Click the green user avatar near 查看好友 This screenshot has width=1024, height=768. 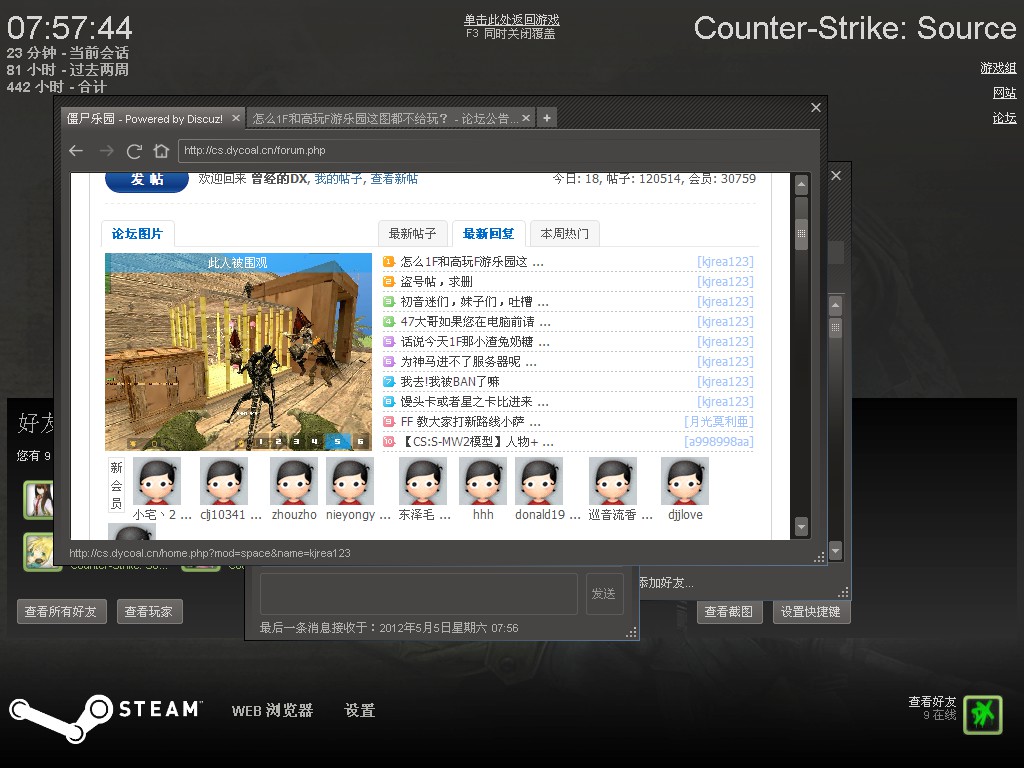coord(983,715)
